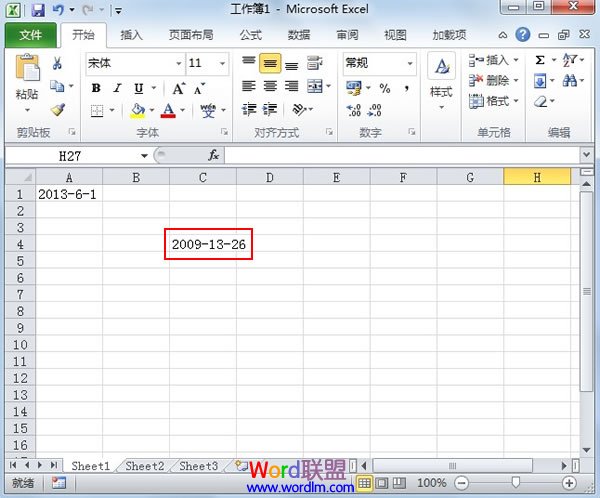Undo the last action
The image size is (600, 498).
(58, 10)
